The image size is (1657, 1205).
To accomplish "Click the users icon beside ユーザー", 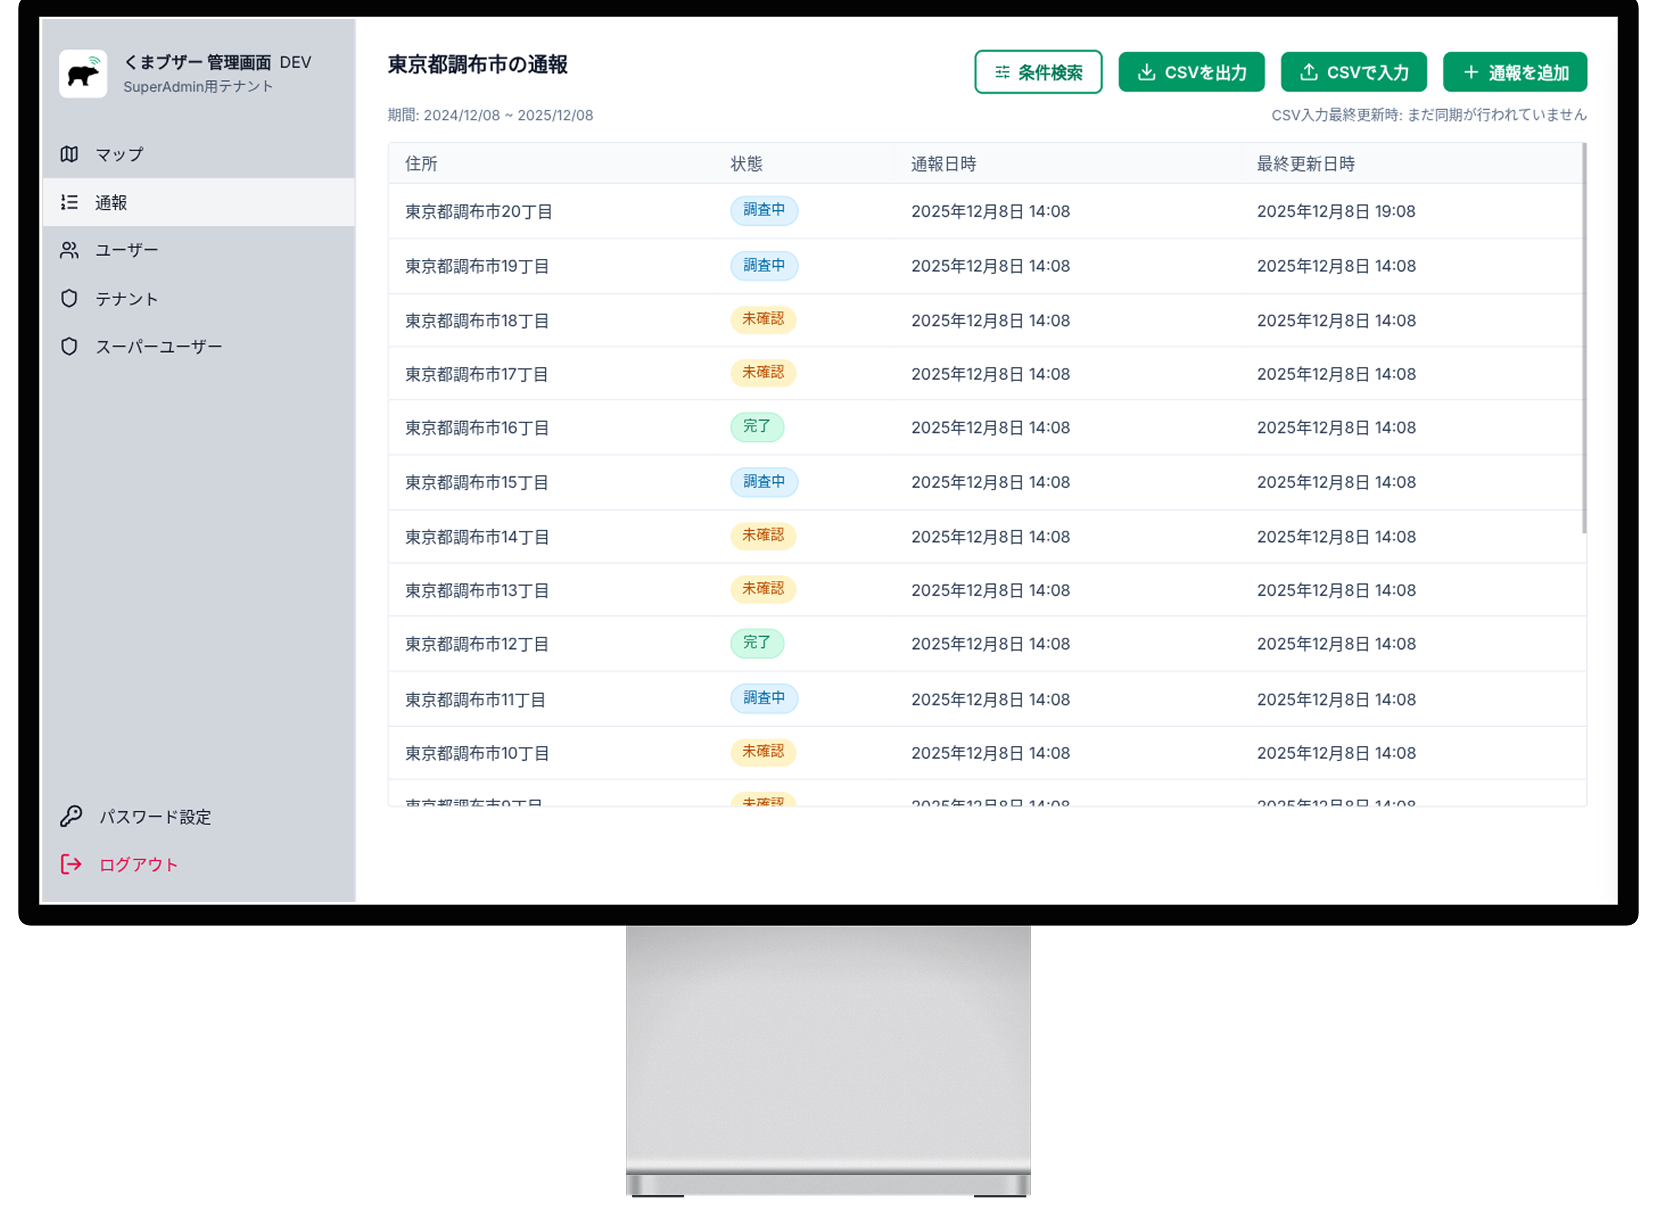I will click(x=69, y=250).
